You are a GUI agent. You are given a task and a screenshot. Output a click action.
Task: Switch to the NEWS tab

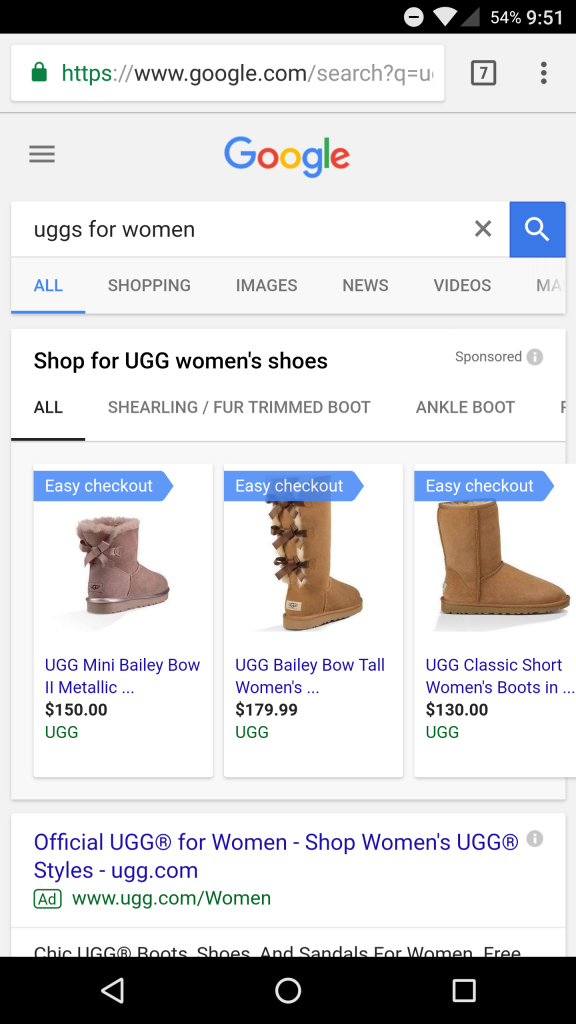365,285
